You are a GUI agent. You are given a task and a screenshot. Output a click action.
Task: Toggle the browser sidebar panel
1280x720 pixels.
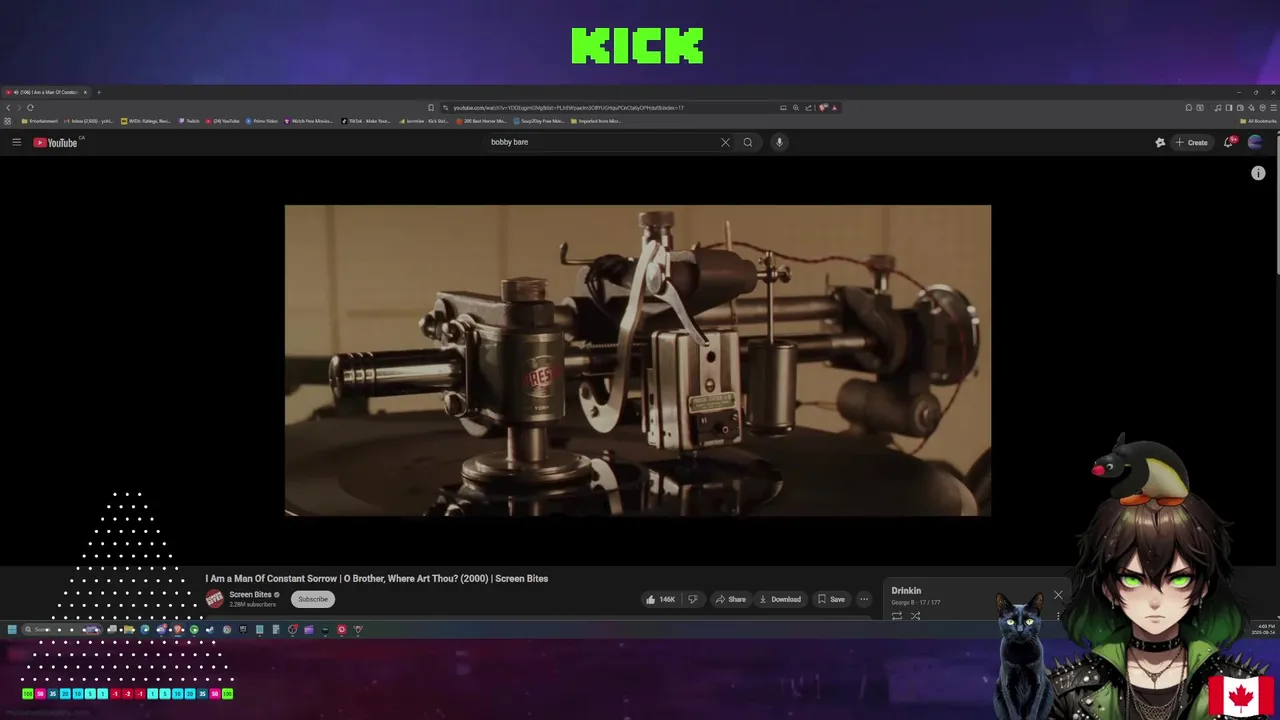coord(1229,107)
